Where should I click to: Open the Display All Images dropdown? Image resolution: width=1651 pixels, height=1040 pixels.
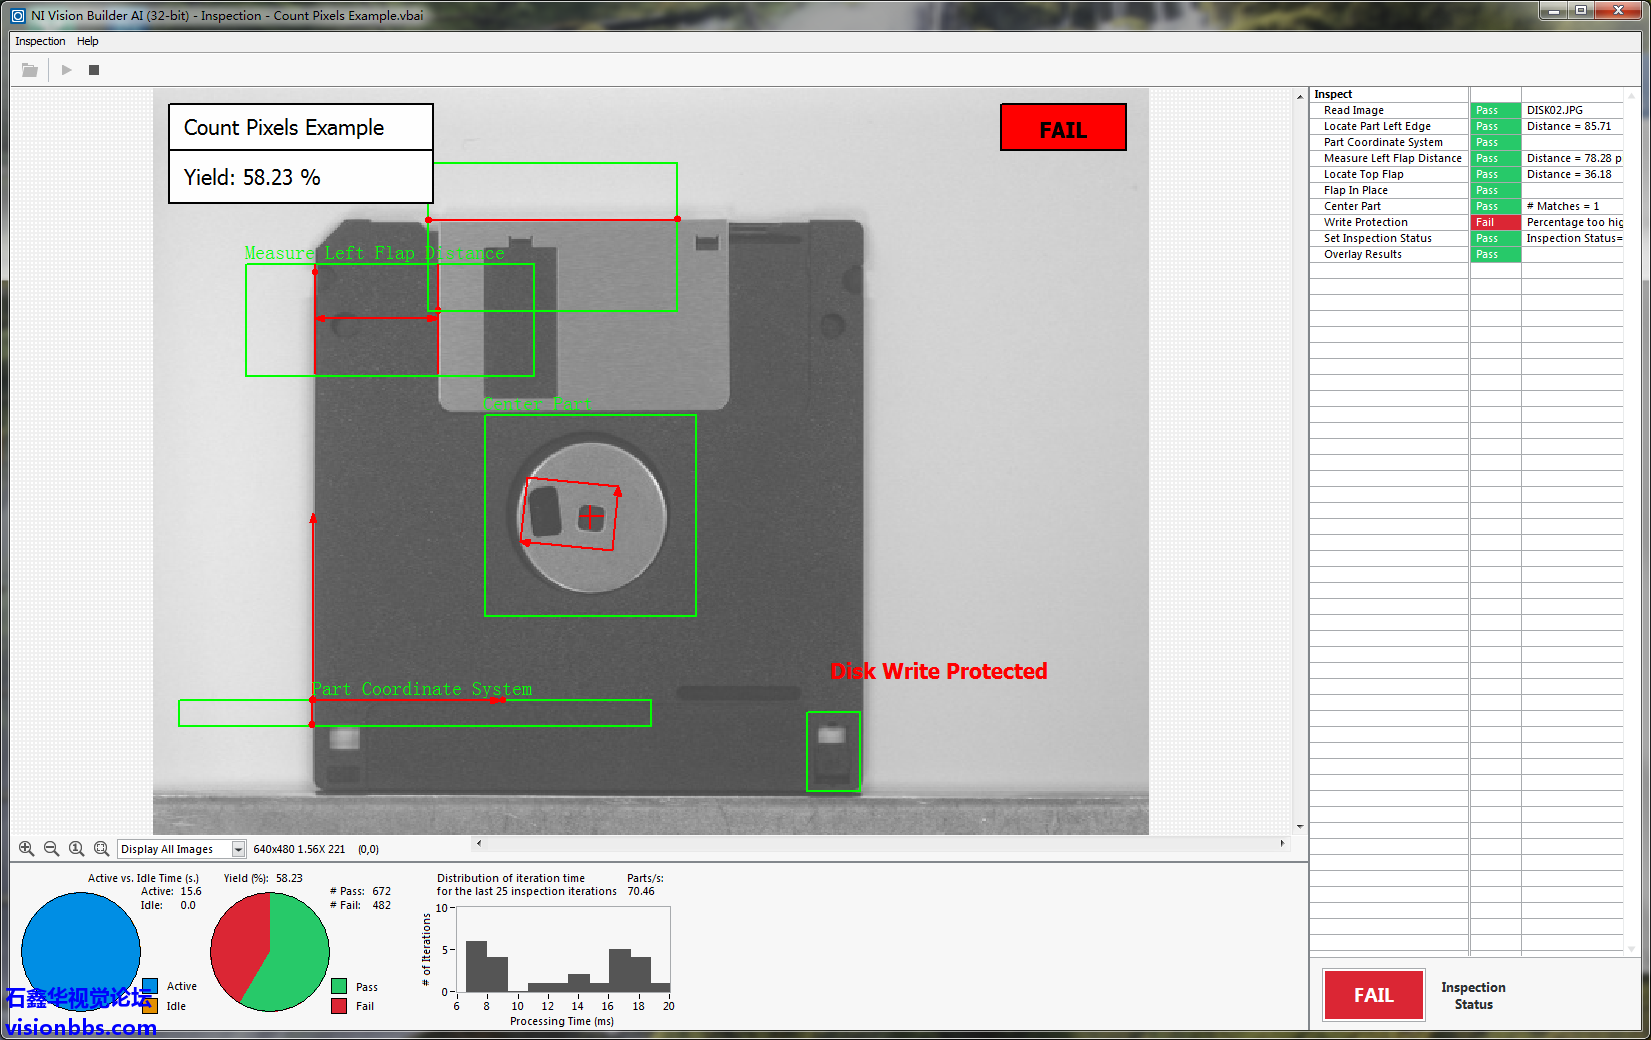point(238,849)
